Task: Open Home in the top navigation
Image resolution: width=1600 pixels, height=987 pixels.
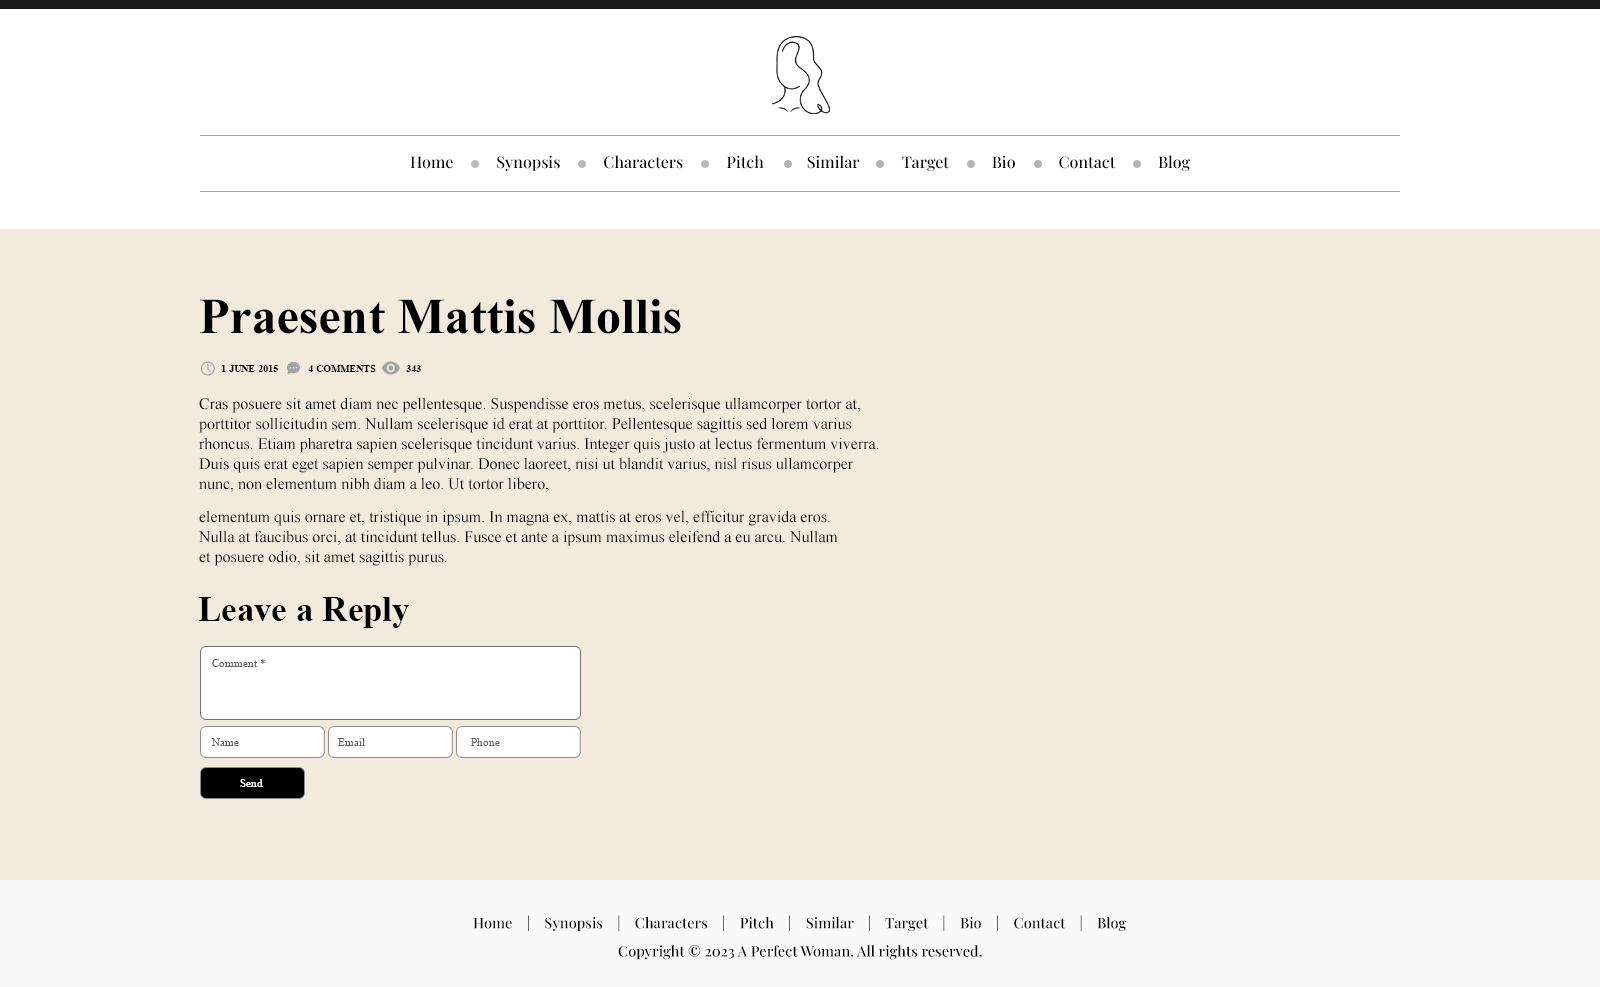Action: pos(431,162)
